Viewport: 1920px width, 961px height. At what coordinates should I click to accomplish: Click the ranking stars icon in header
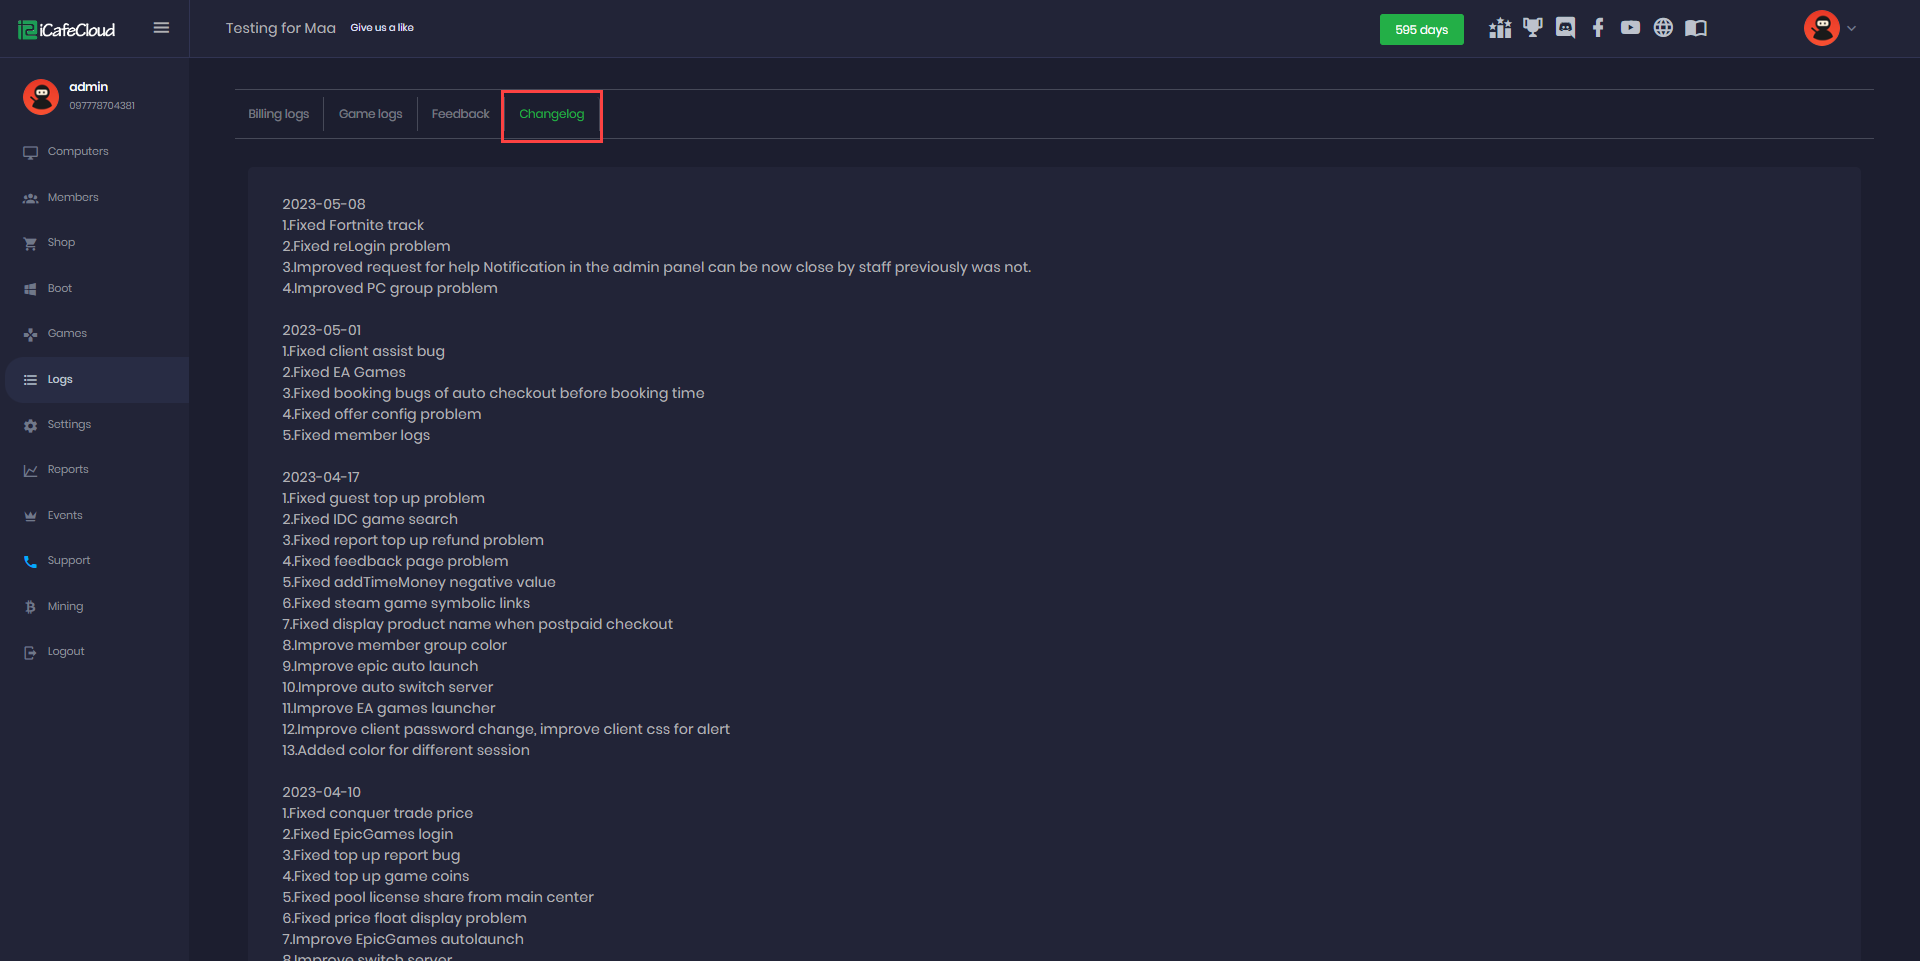coord(1500,28)
